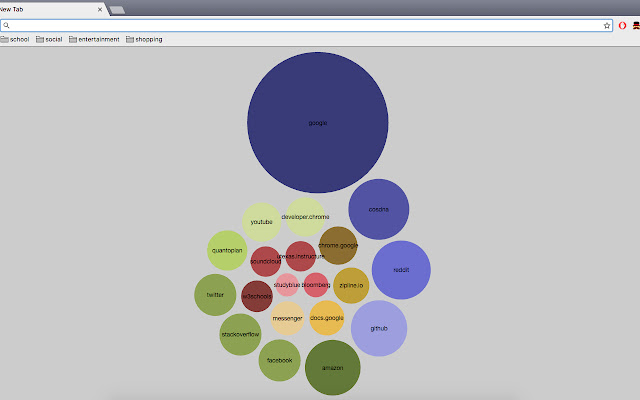Screen dimensions: 640x400
Task: Select the amazon bubble
Action: [x=333, y=368]
